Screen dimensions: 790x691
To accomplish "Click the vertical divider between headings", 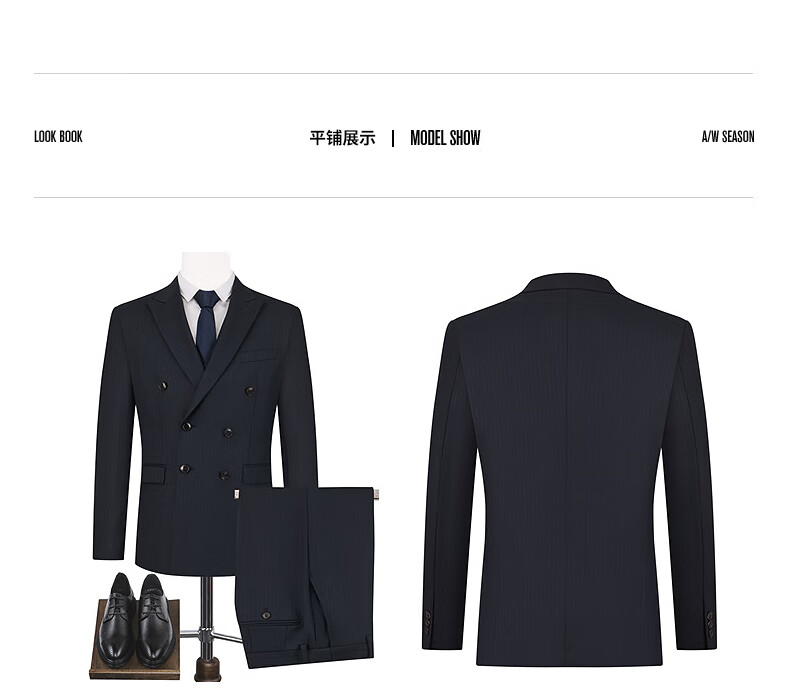I will 393,138.
